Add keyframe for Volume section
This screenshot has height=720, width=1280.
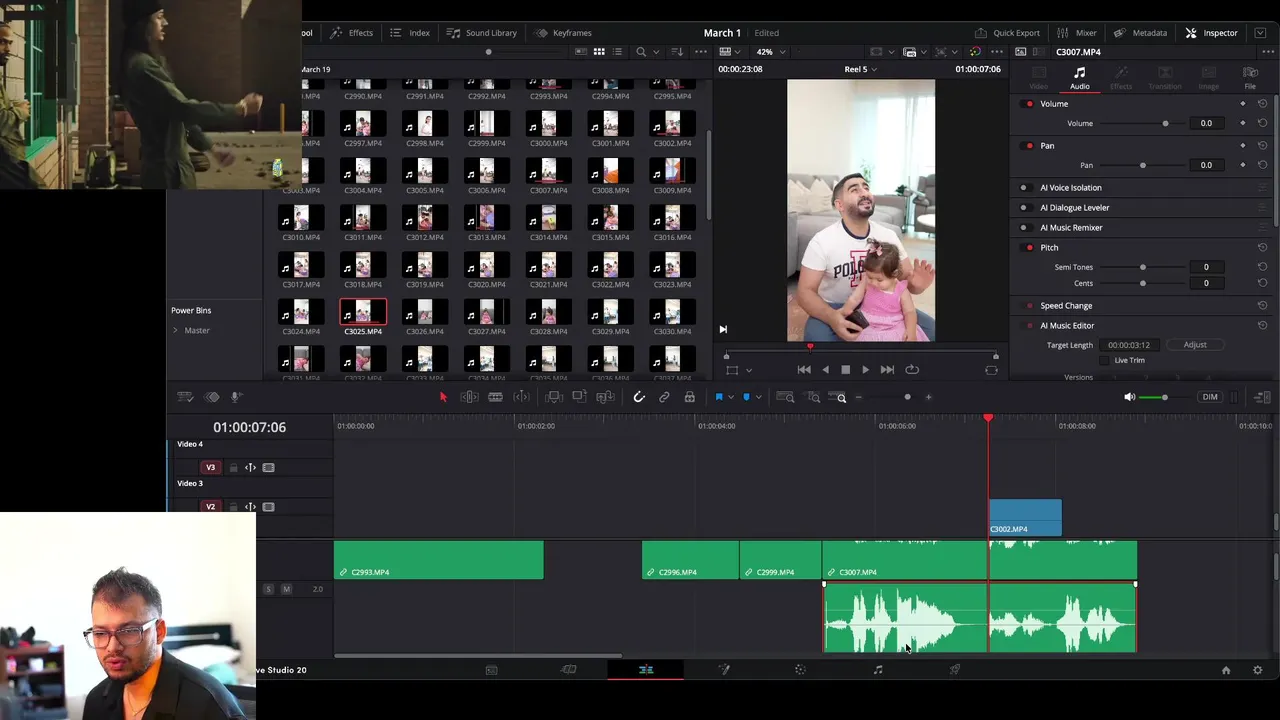click(x=1243, y=104)
